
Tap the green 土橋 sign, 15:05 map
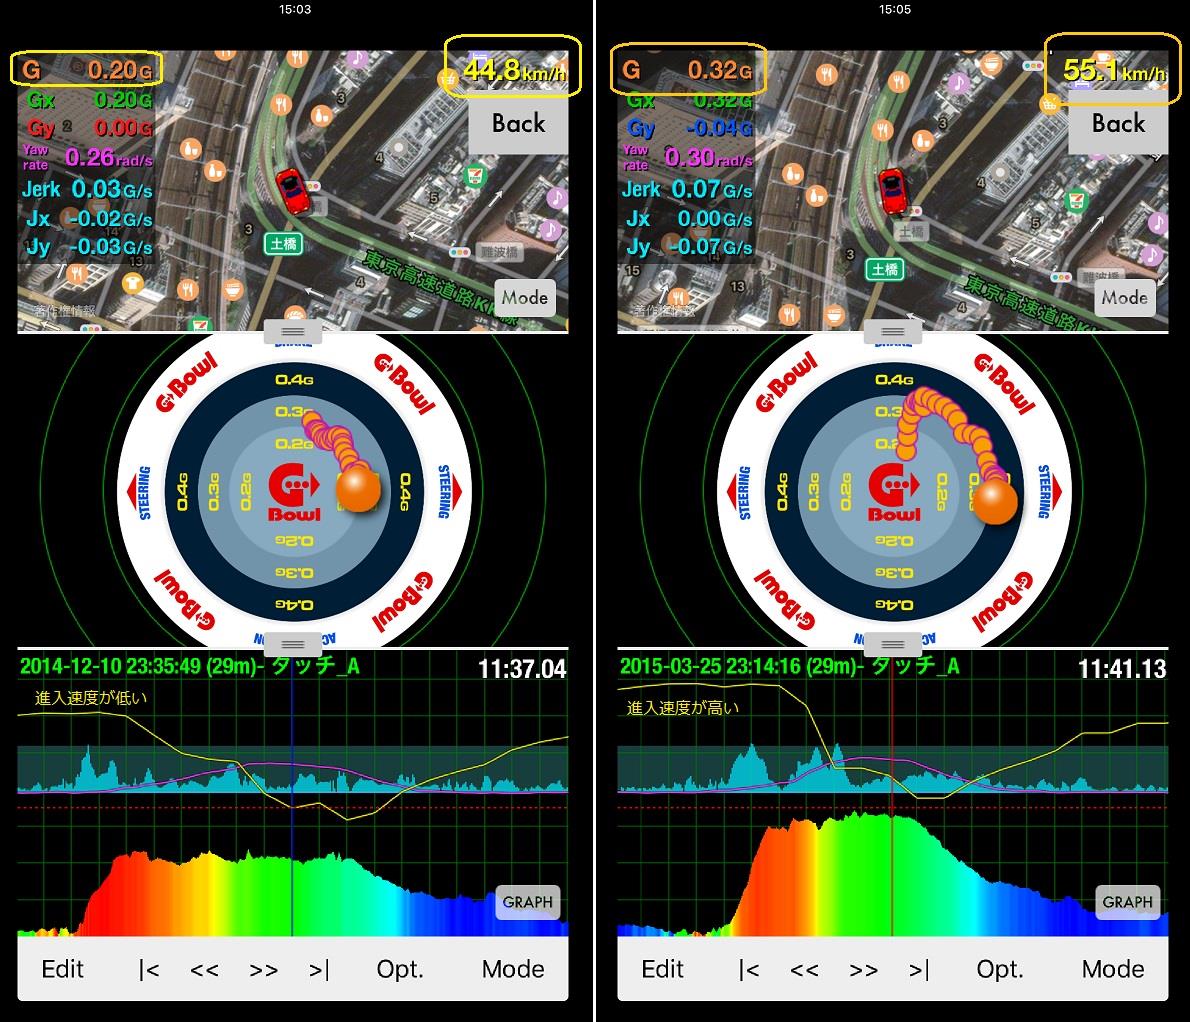pos(884,269)
